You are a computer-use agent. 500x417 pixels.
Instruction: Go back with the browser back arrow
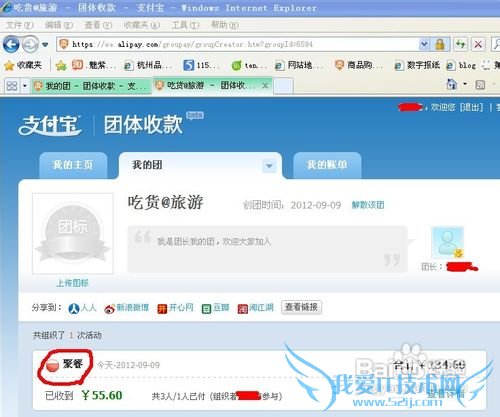11,44
